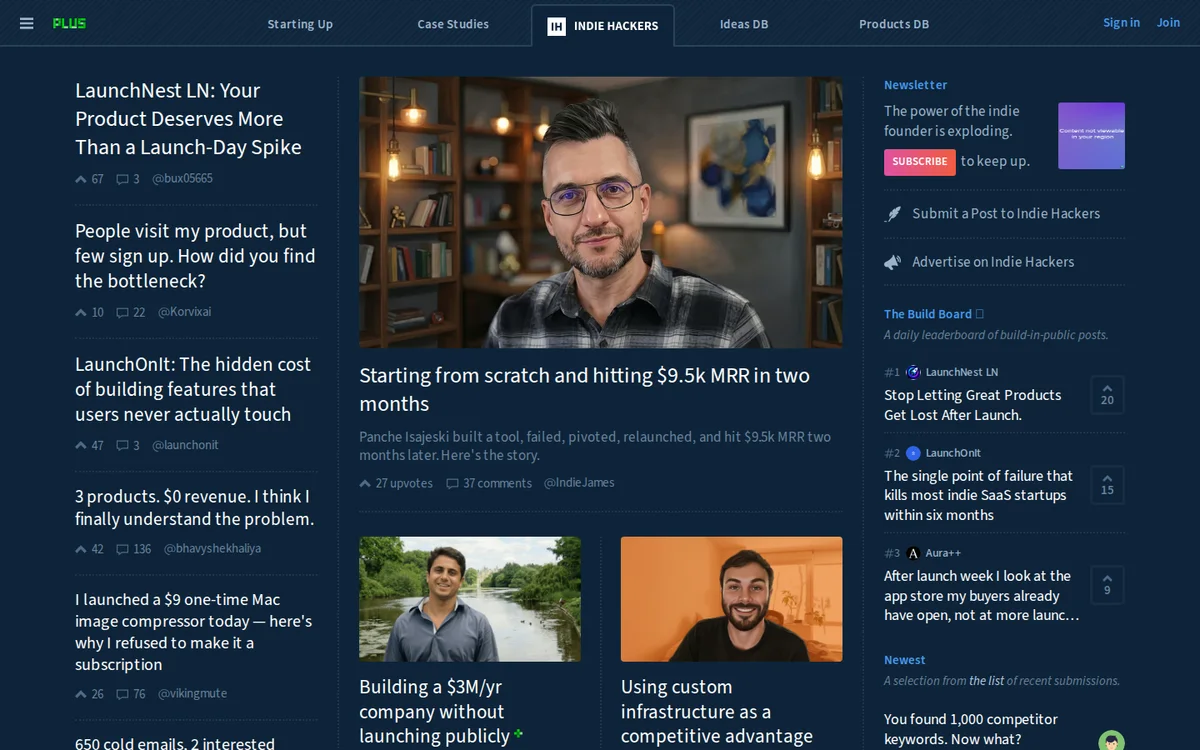1200x750 pixels.
Task: Upvote Build Board post #2 with 15 votes
Action: (1107, 484)
